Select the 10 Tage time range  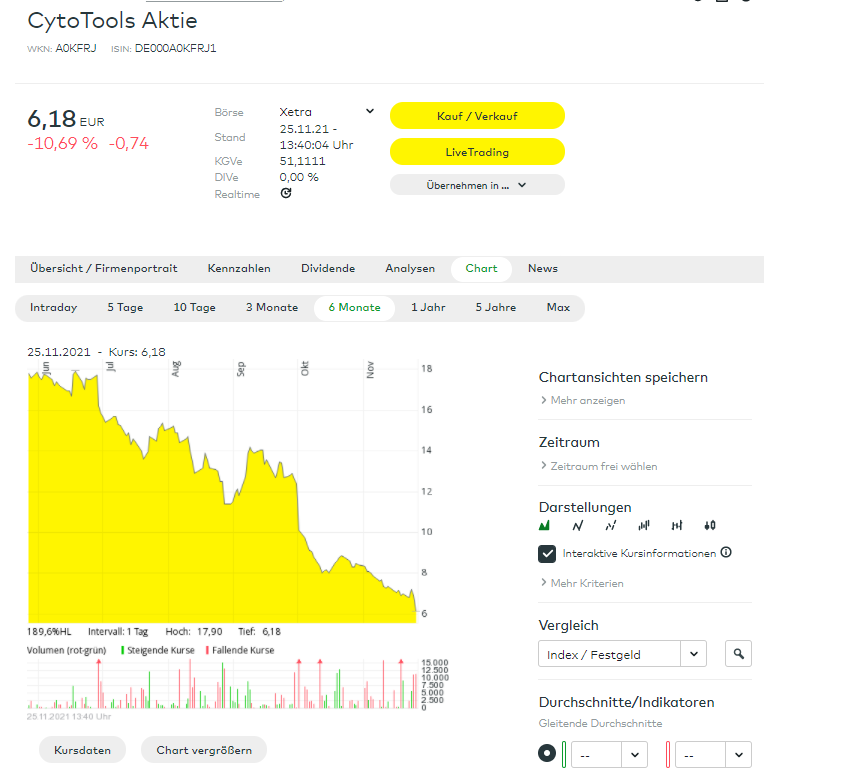coord(194,308)
